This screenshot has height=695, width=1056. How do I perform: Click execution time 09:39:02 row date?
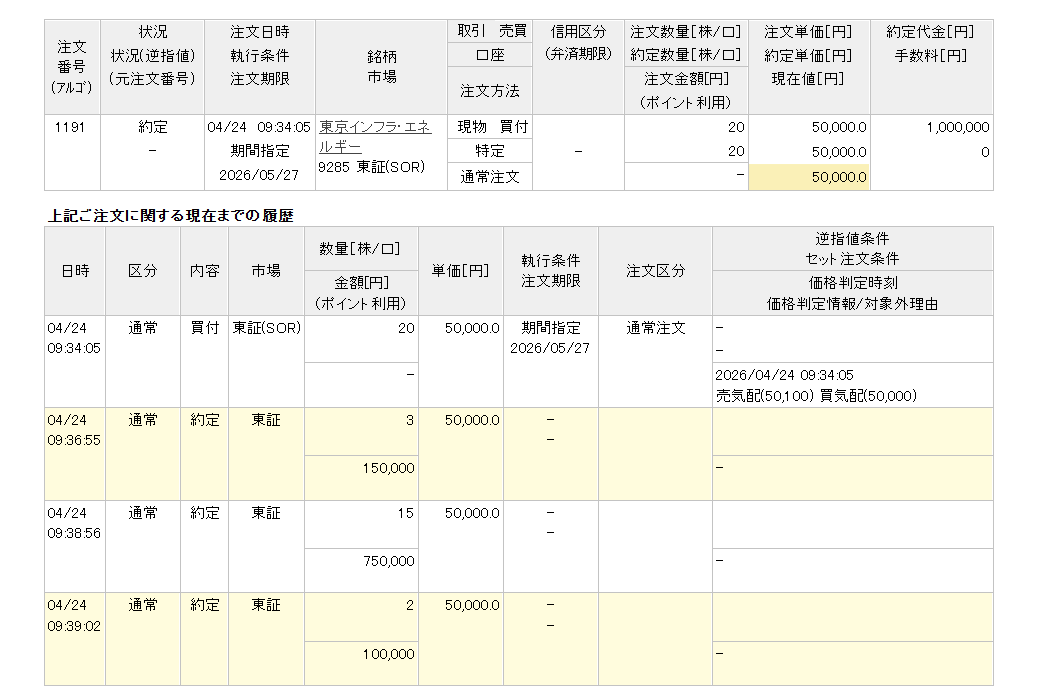click(74, 616)
